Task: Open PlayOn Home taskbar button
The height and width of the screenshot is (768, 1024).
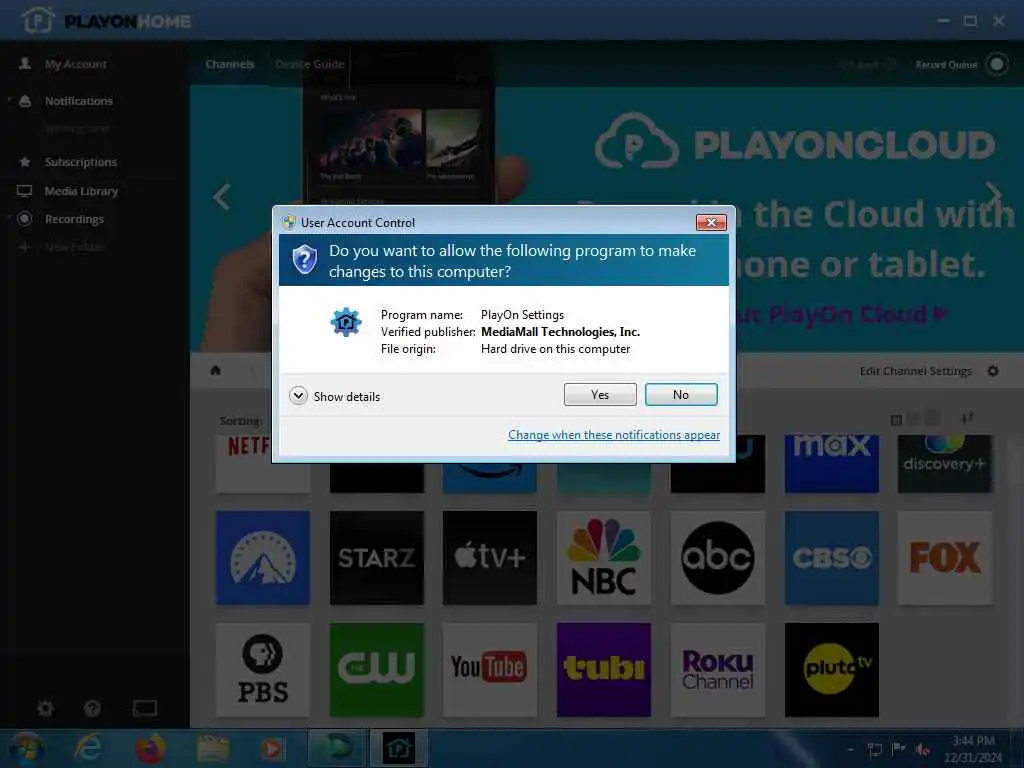Action: click(399, 748)
